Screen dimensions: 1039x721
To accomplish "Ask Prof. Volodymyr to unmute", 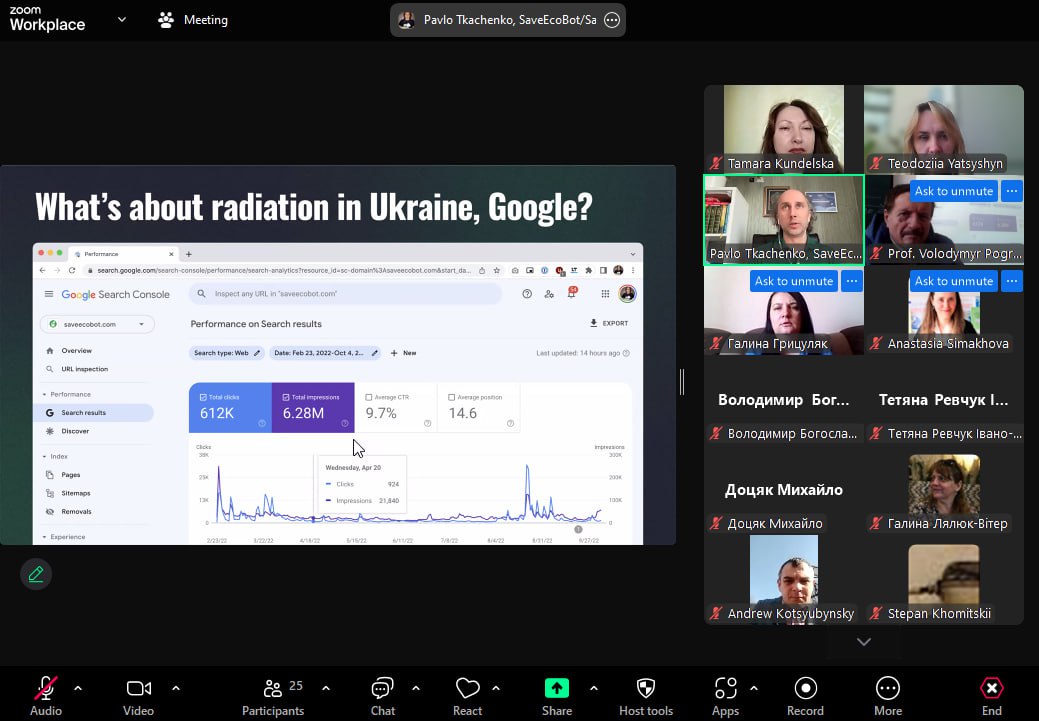I will pos(953,191).
